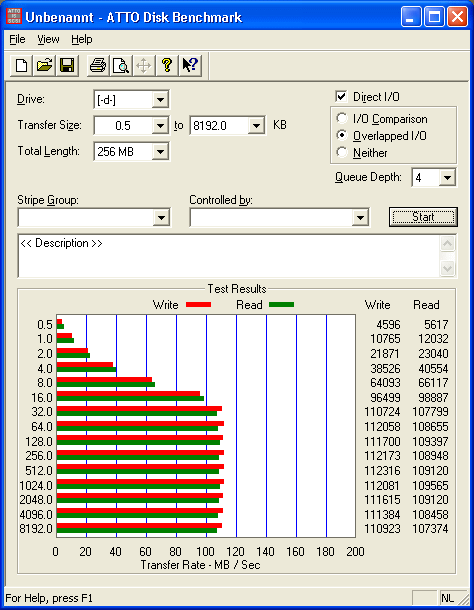Viewport: 474px width, 610px height.
Task: Click Description scrollbar down arrow
Action: (x=448, y=268)
